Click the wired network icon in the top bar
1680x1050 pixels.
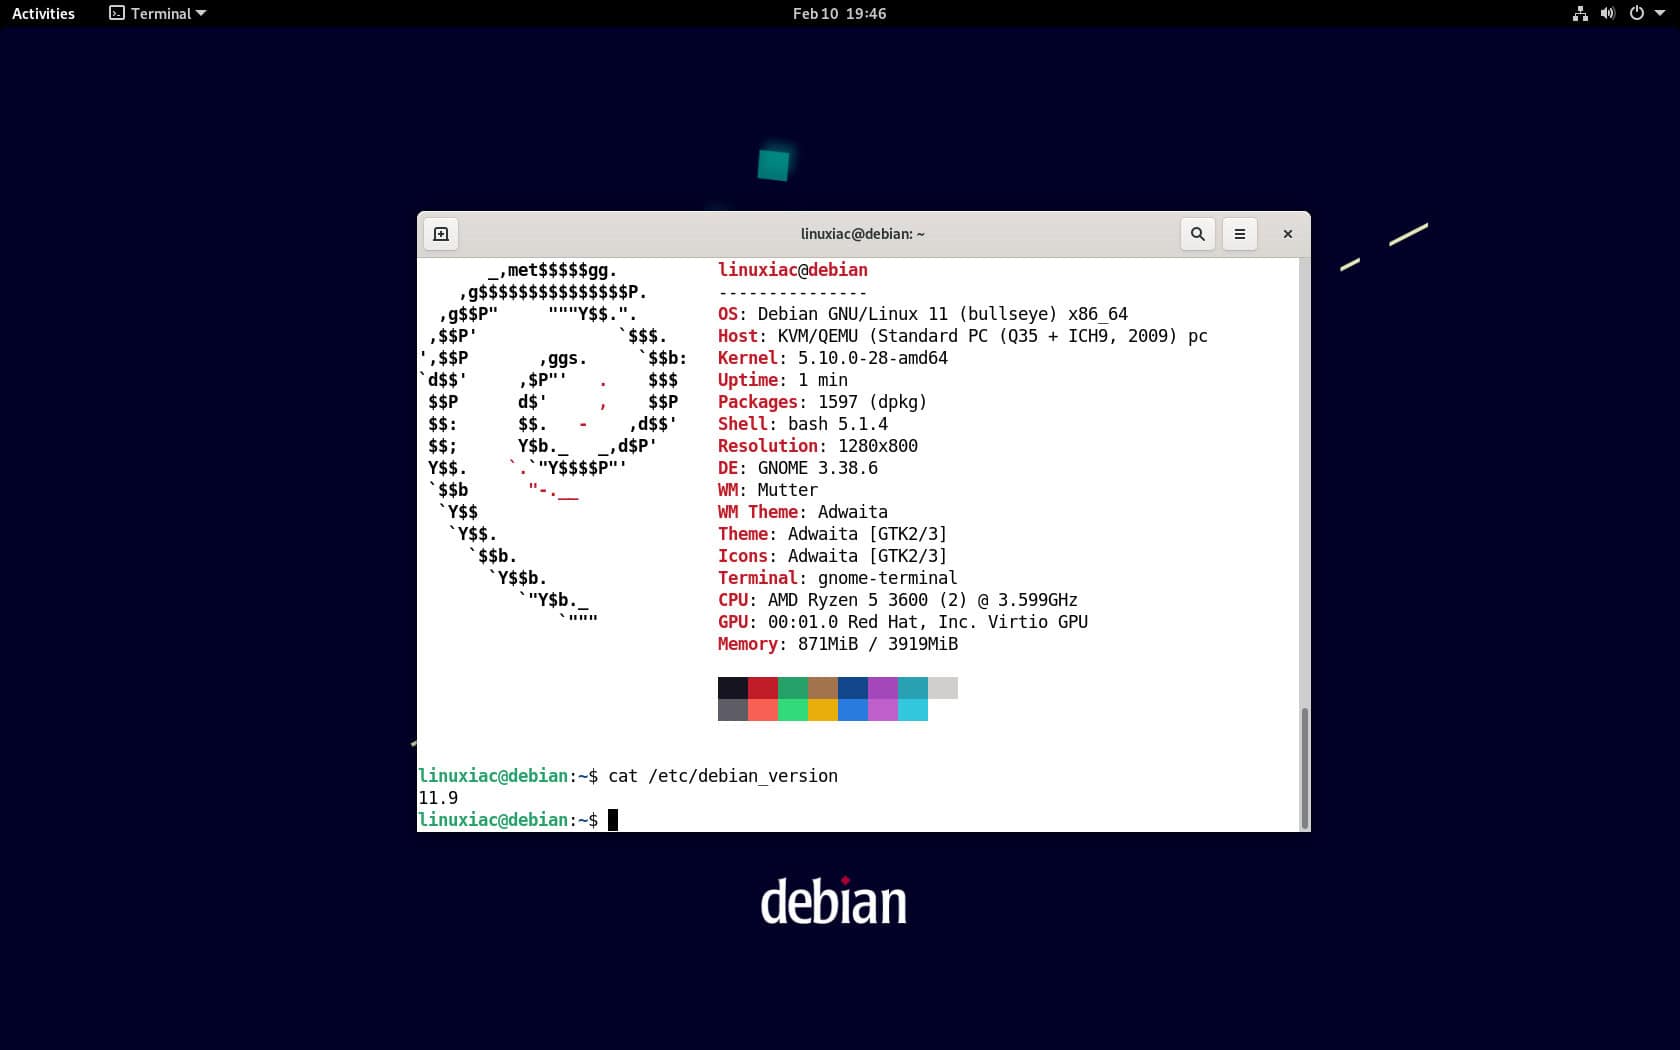click(1580, 13)
